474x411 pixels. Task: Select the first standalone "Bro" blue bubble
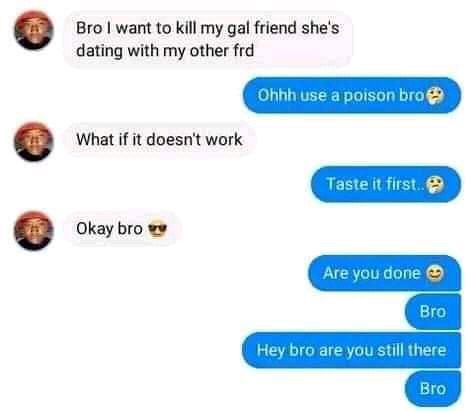[433, 312]
